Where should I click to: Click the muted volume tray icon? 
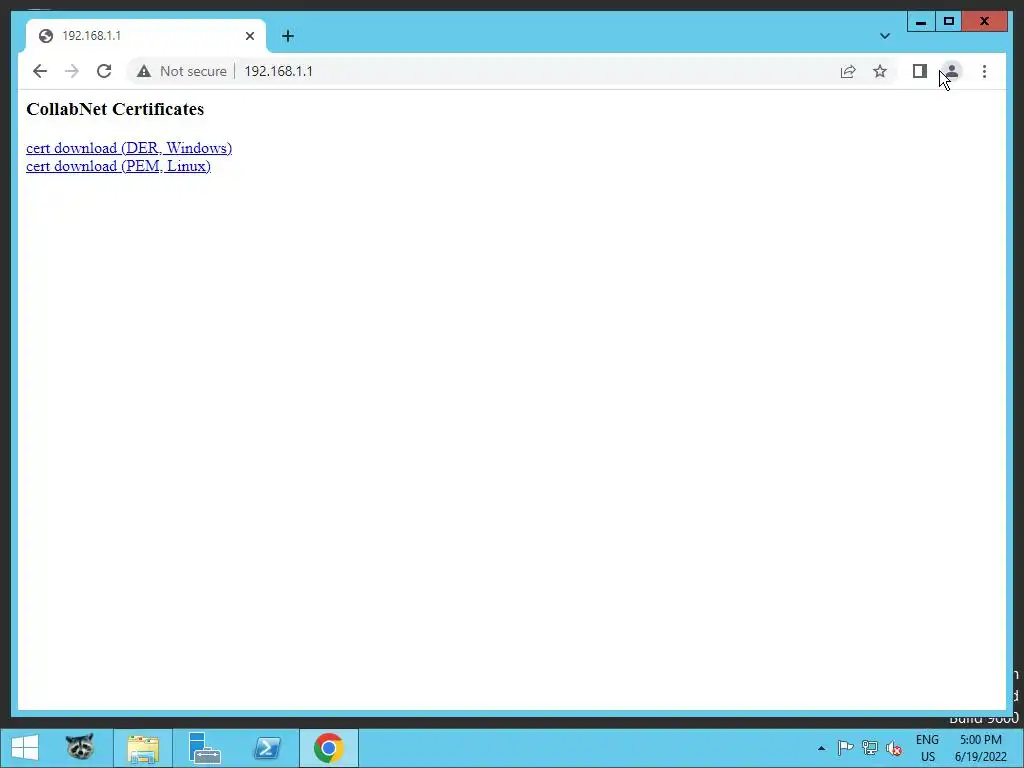(x=893, y=748)
